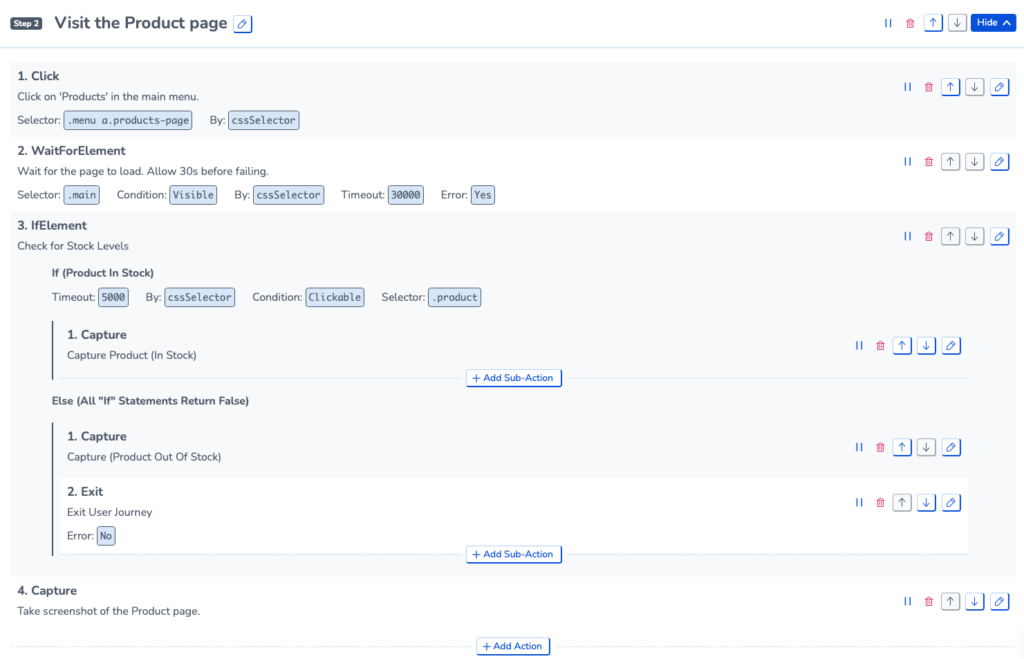Click 'Take screenshot of the Product page.' description
1024x659 pixels.
tap(108, 611)
